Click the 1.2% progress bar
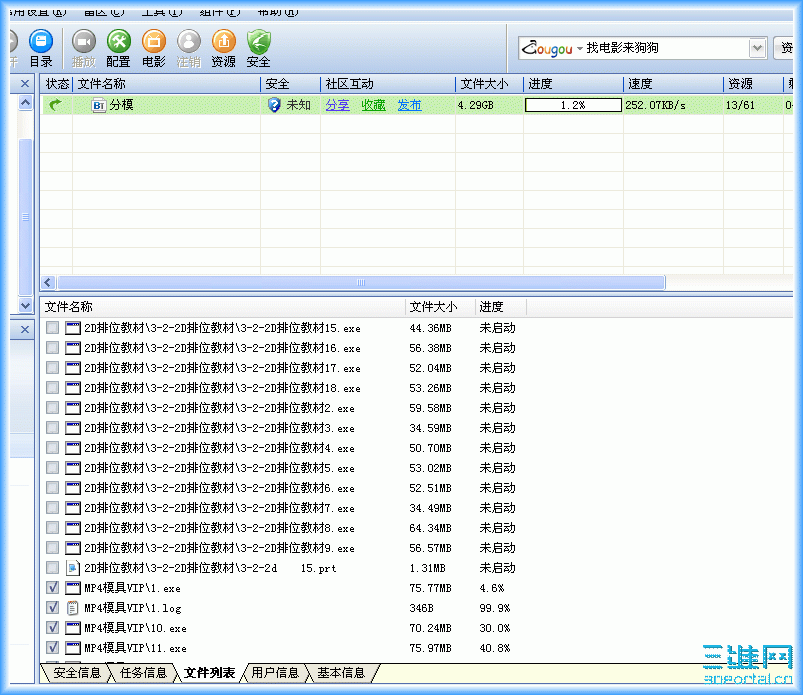Screen dimensions: 803x695 (x=573, y=105)
